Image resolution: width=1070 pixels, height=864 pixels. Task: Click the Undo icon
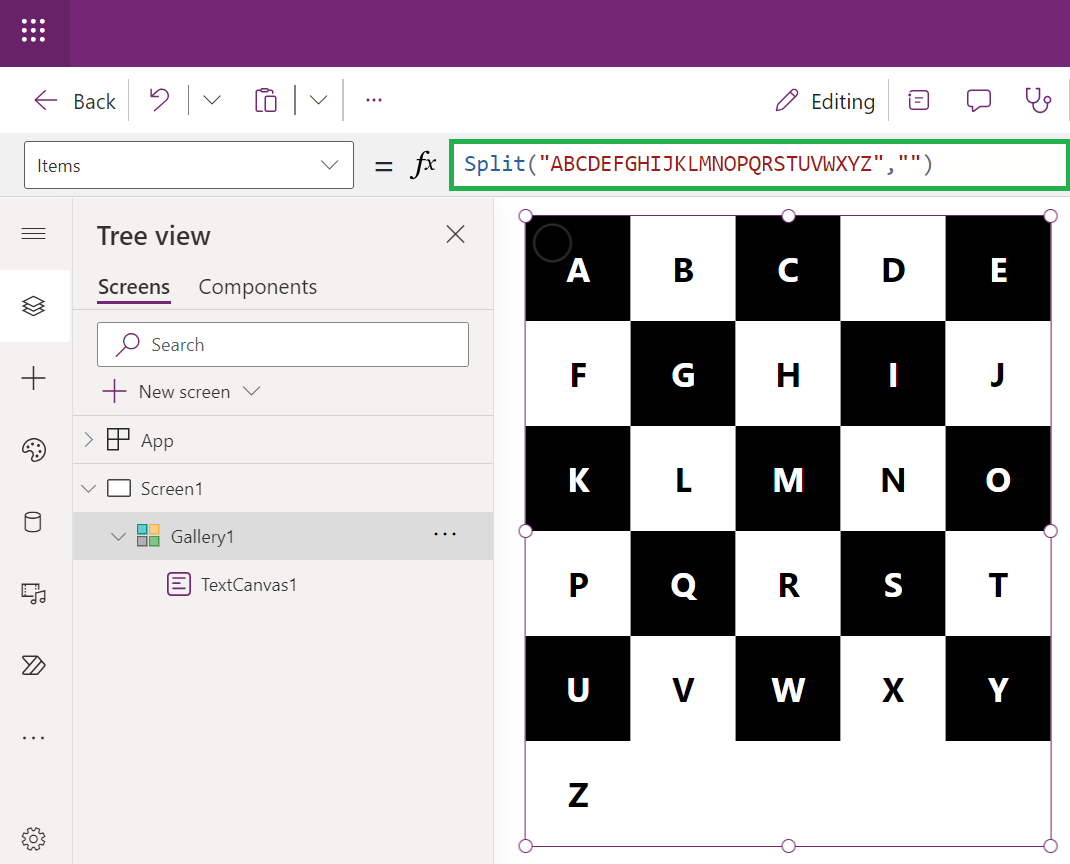coord(159,100)
